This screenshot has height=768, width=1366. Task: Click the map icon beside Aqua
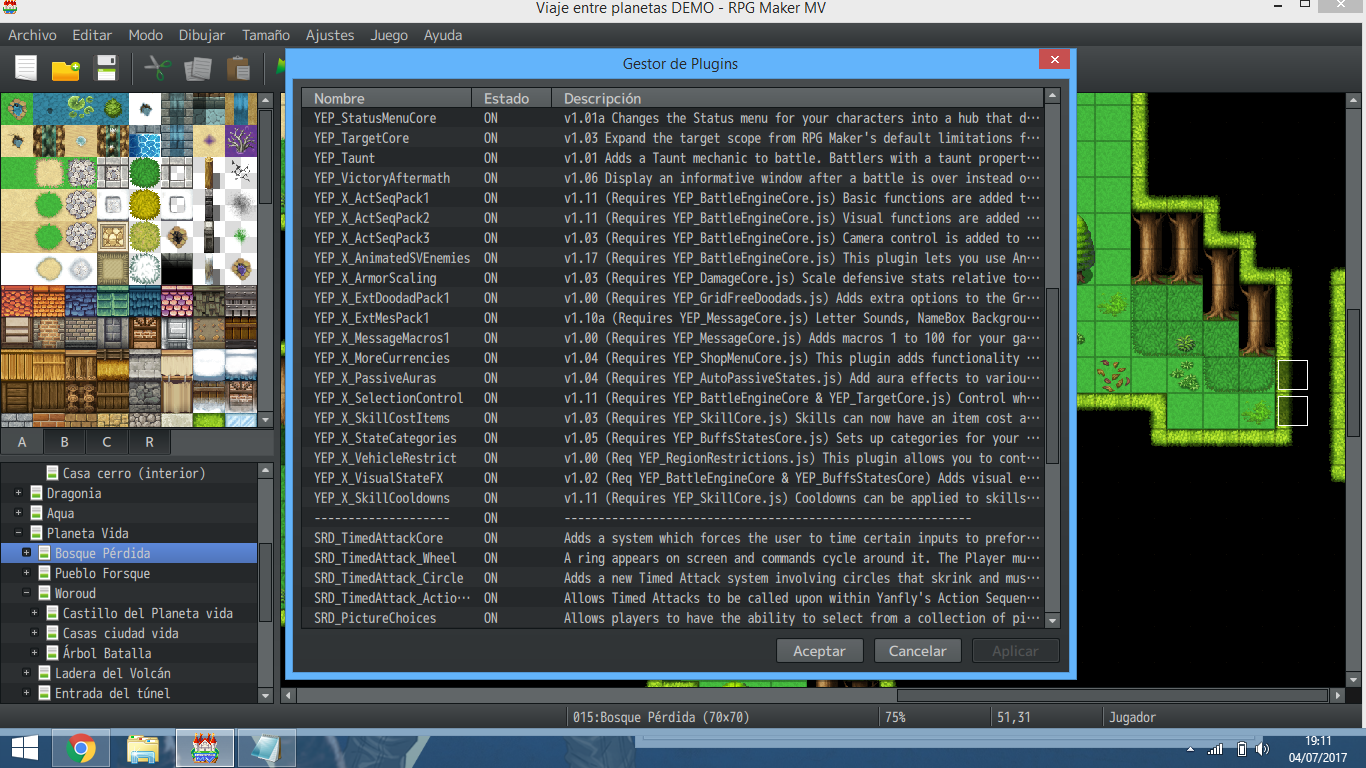coord(36,513)
